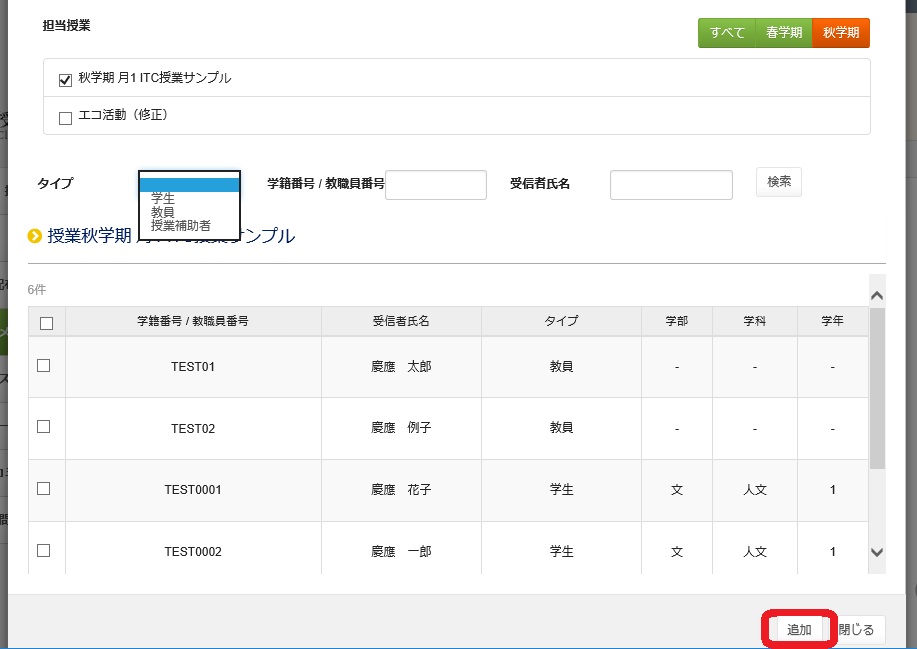The height and width of the screenshot is (649, 917).
Task: Choose 学生 in the type dropdown
Action: [x=163, y=199]
